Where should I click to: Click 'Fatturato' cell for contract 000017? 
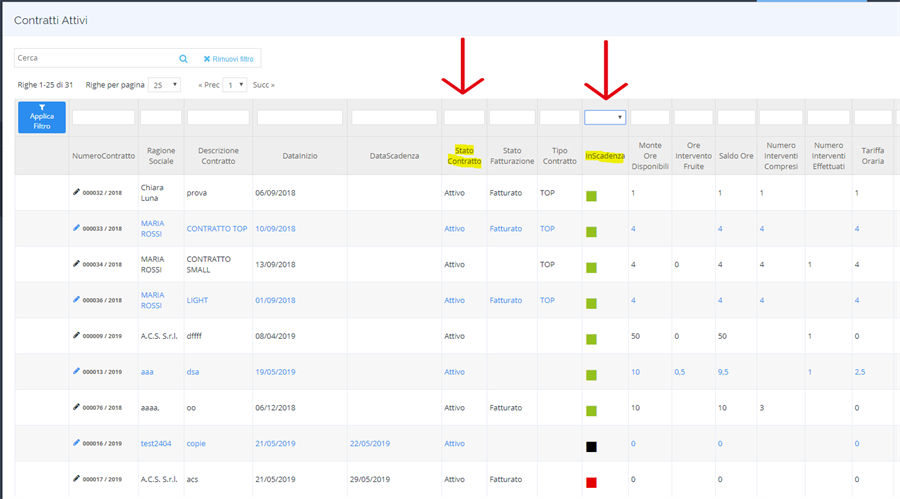pos(506,479)
